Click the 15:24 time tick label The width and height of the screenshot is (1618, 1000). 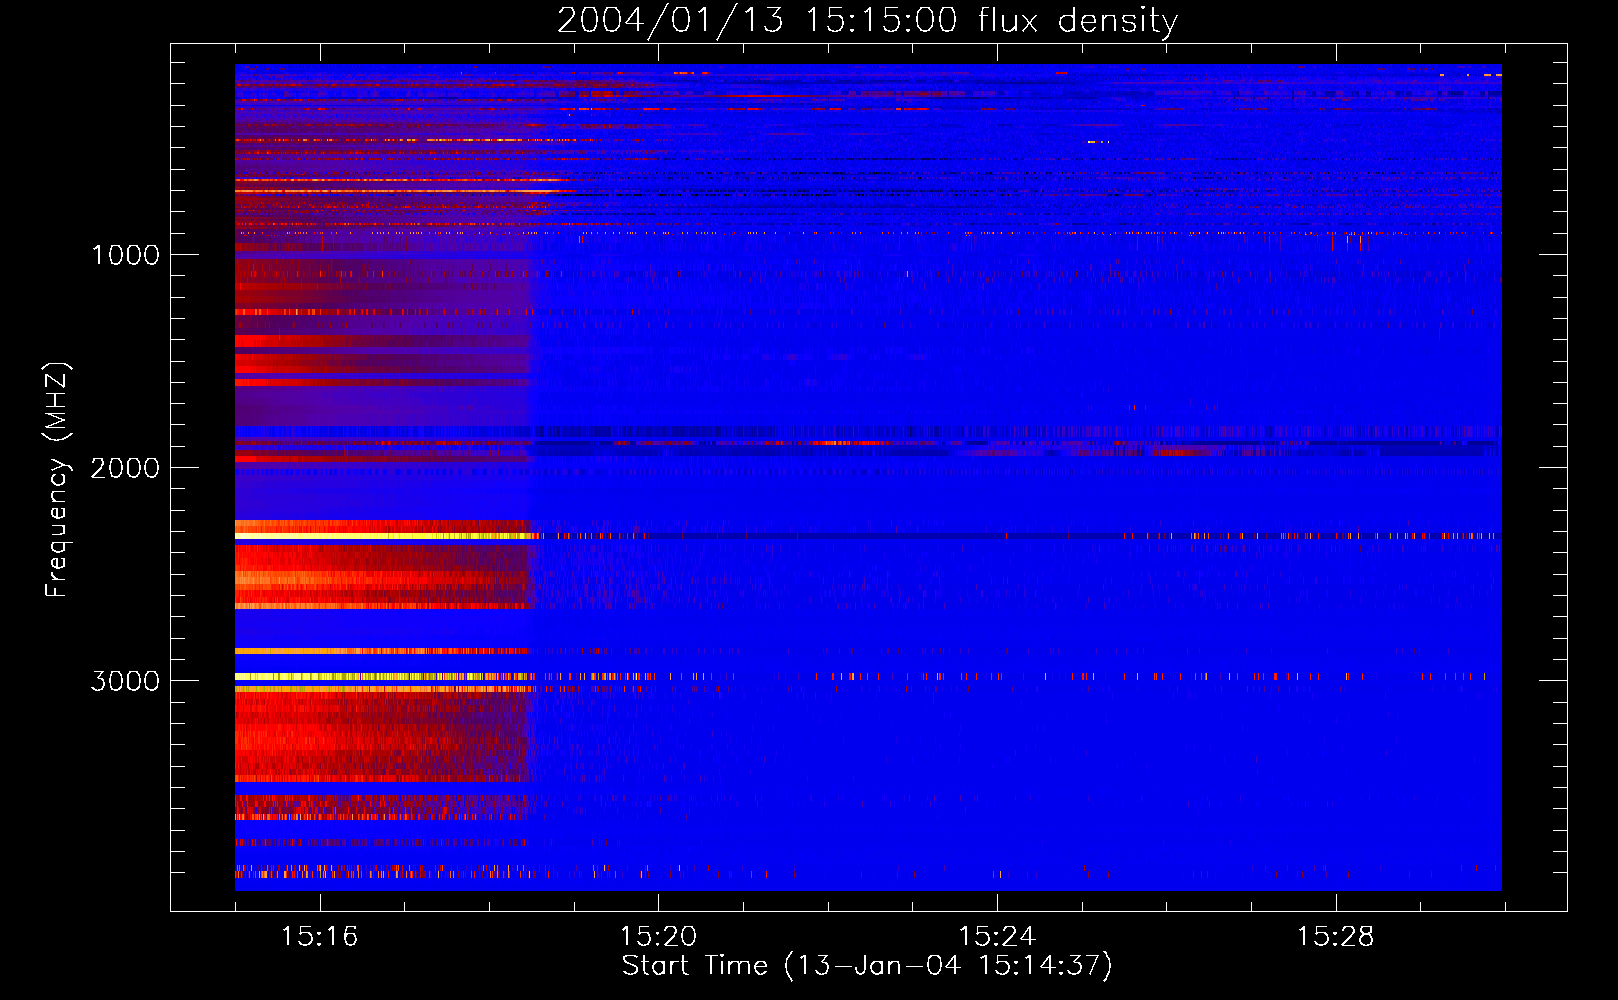tap(997, 937)
